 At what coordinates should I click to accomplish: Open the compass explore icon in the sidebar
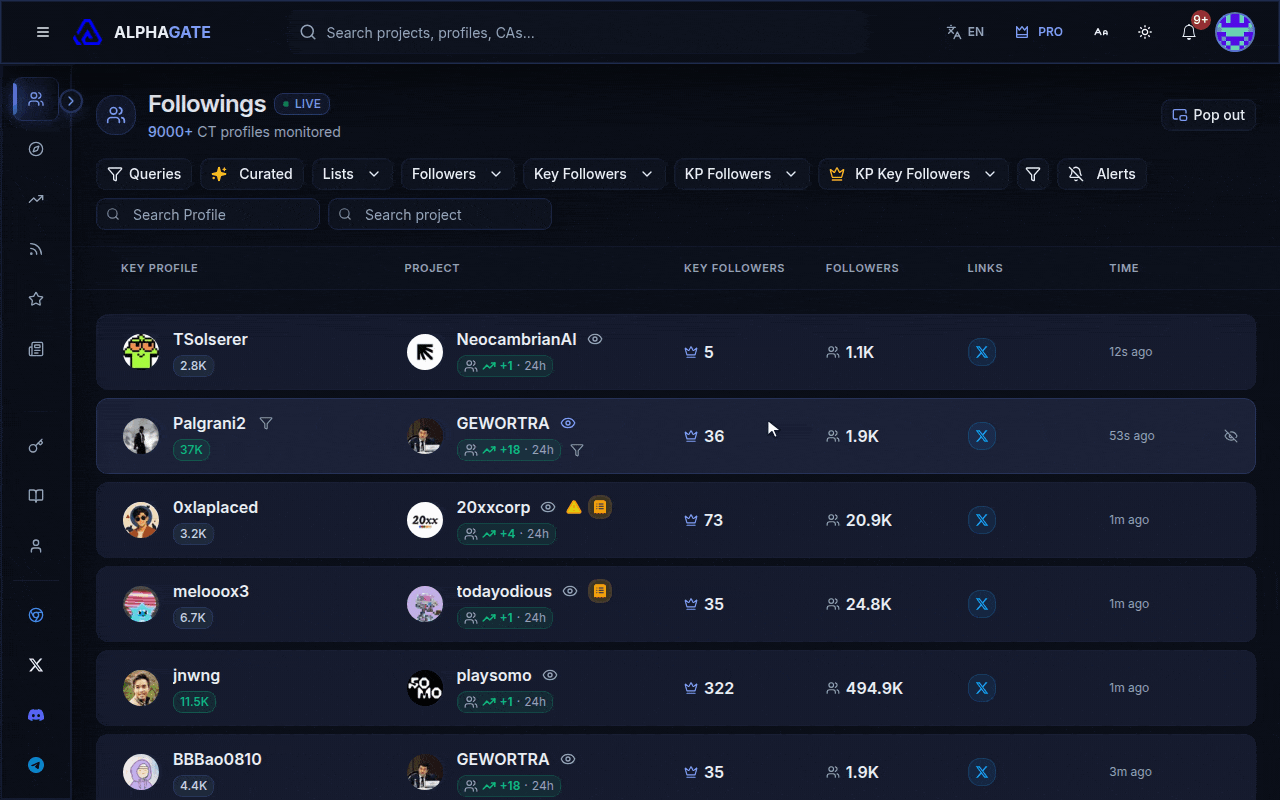point(36,149)
